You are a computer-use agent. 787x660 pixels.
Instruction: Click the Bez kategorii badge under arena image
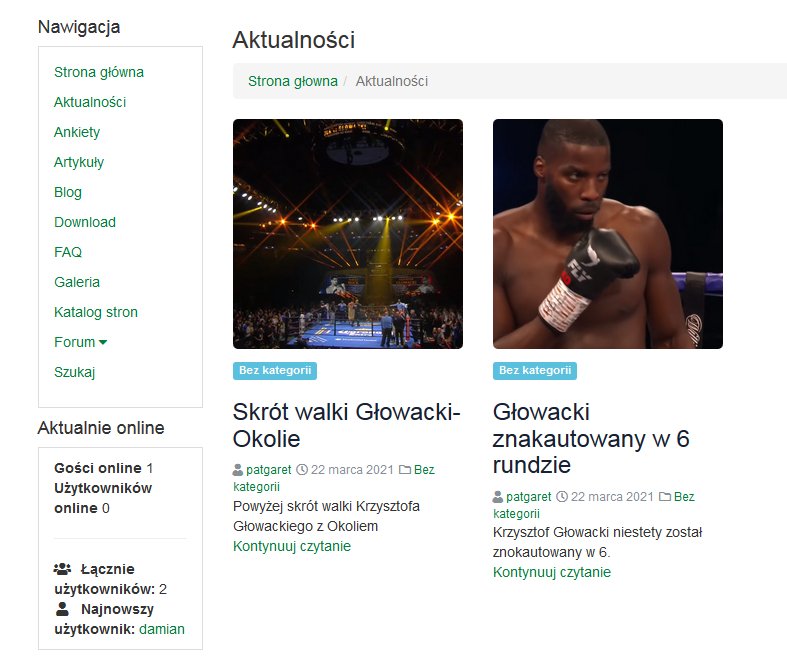tap(275, 371)
